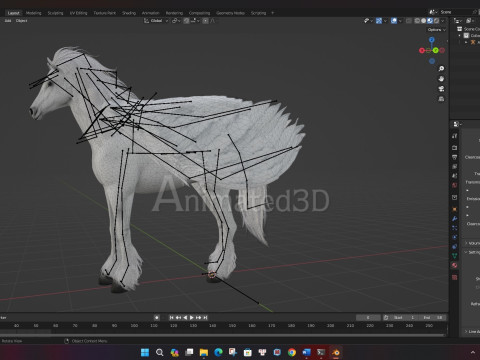Open proportional editing falloff selector
Viewport: 480px width, 360px height.
[x=213, y=21]
